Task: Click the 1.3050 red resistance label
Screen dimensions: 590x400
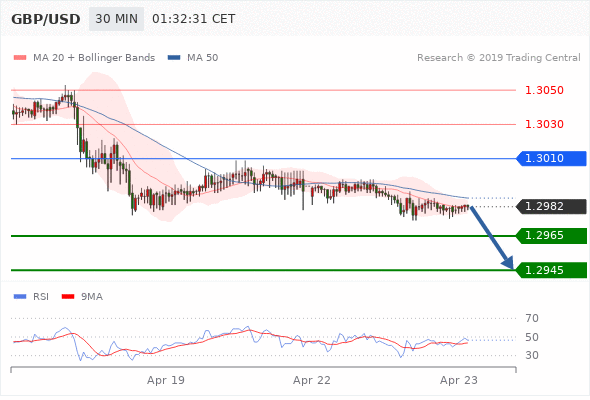Action: [x=544, y=90]
